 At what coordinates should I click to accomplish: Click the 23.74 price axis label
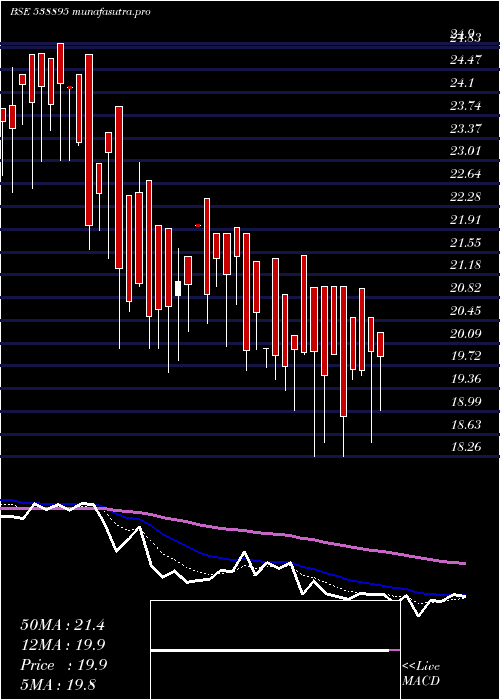(x=466, y=106)
